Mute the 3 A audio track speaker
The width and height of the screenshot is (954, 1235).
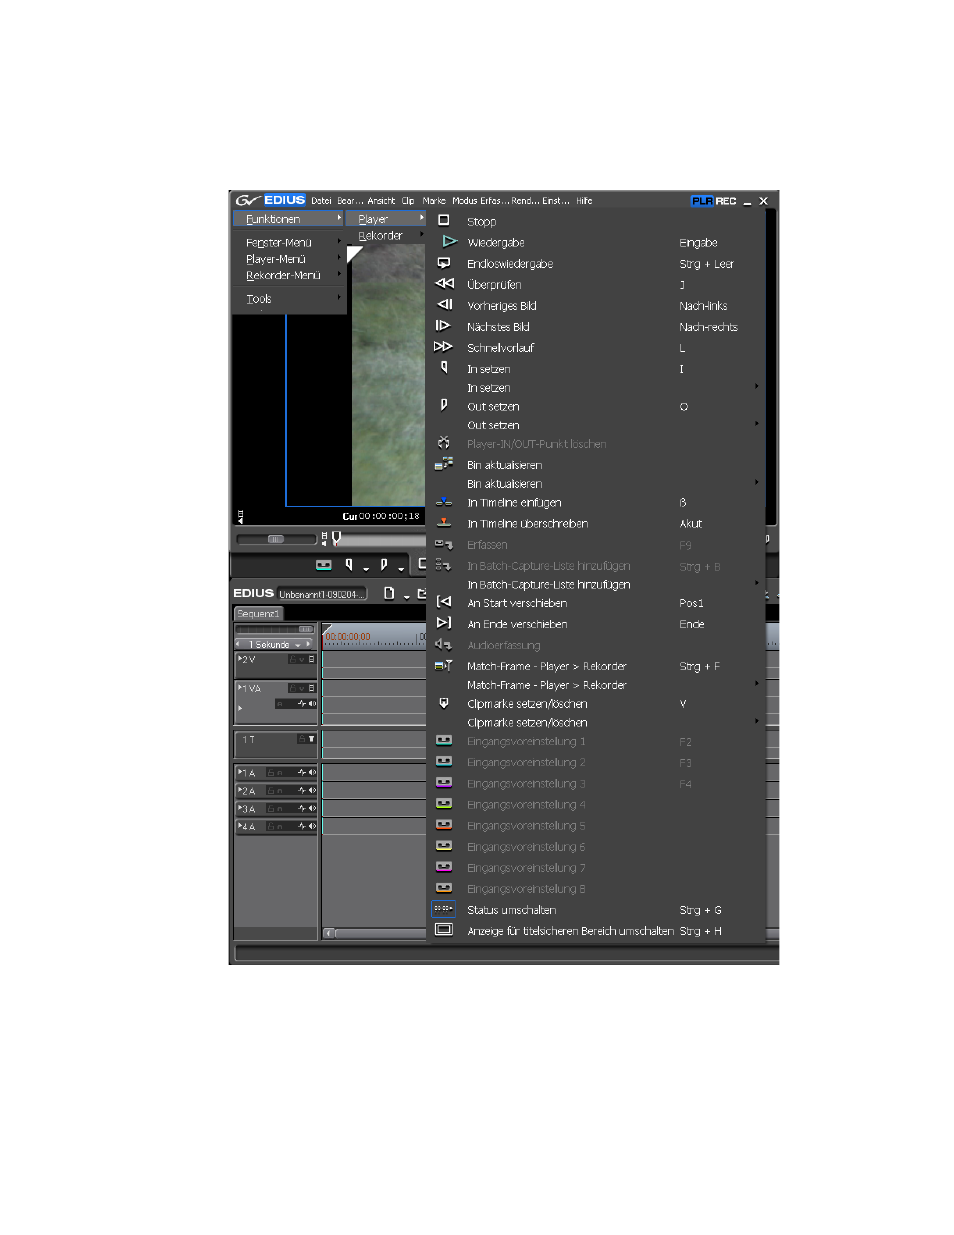click(312, 808)
